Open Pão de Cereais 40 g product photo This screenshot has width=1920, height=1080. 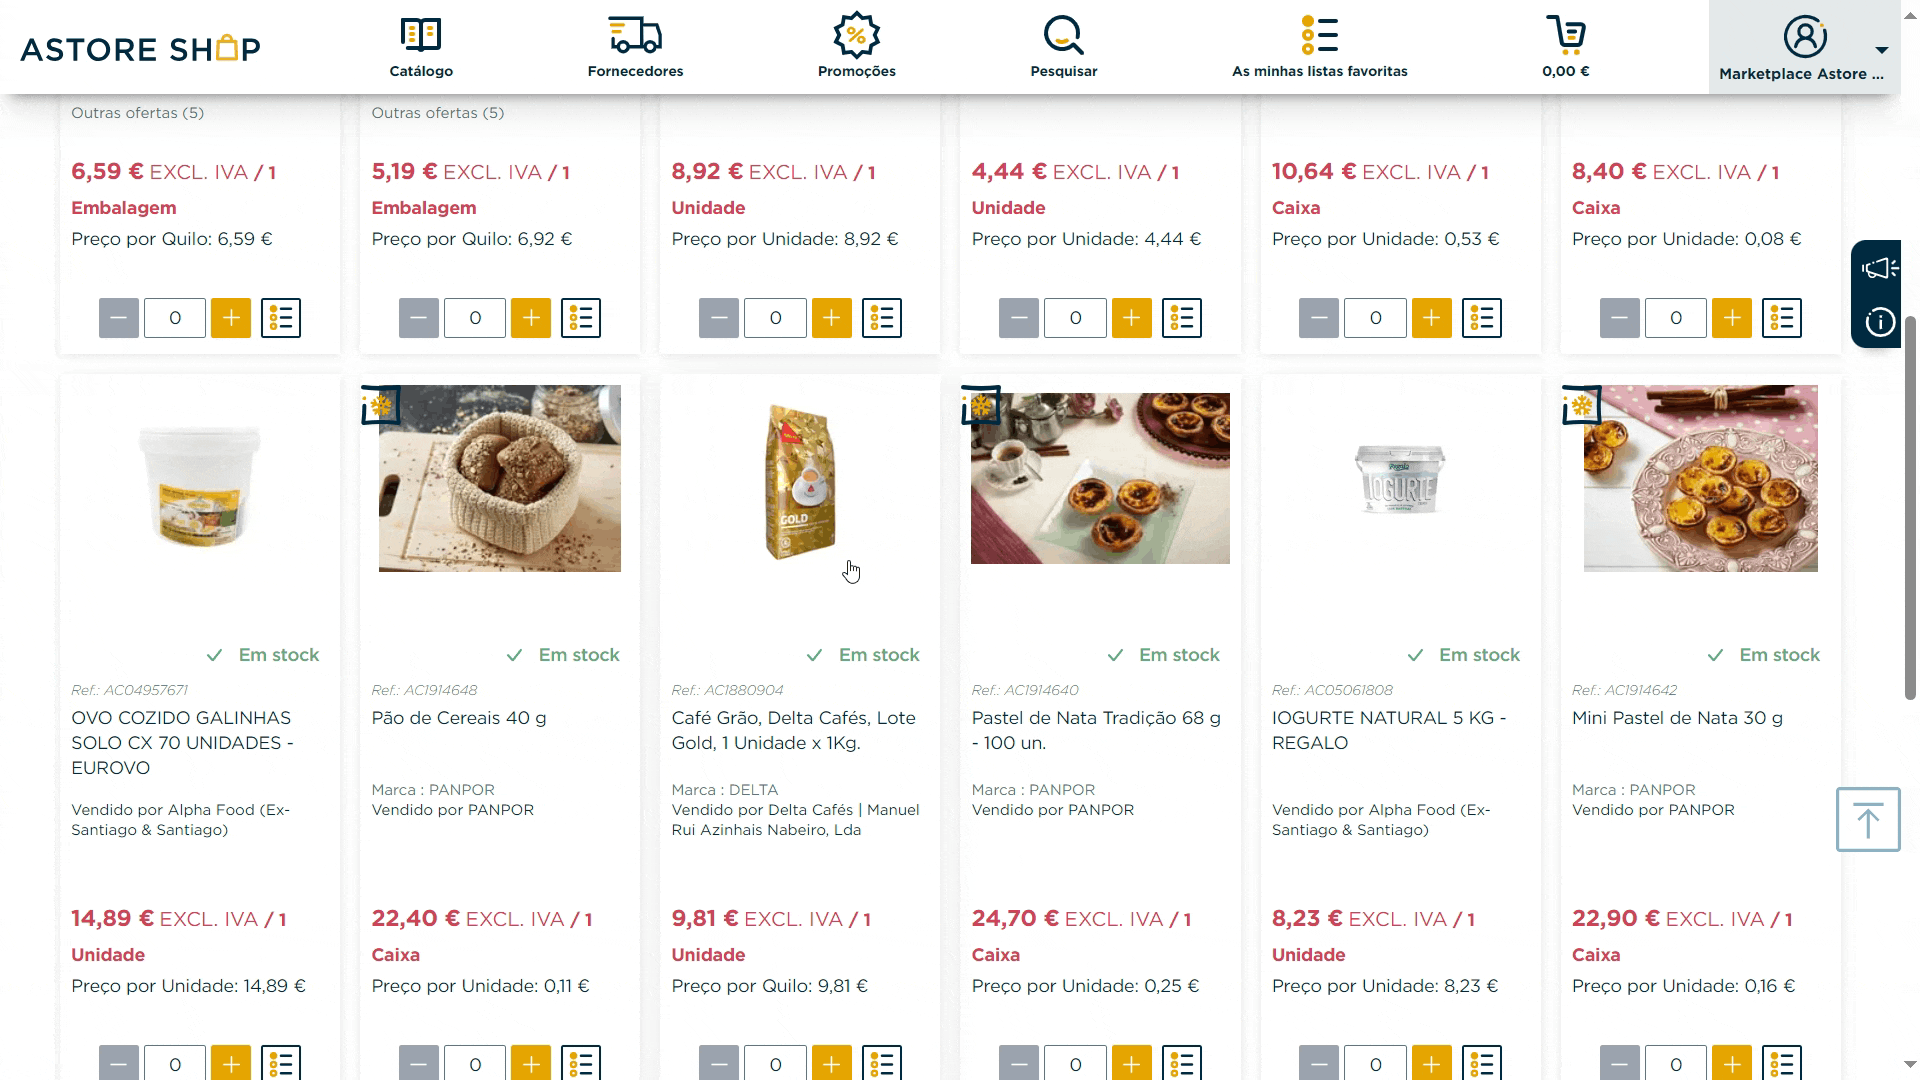pyautogui.click(x=500, y=478)
